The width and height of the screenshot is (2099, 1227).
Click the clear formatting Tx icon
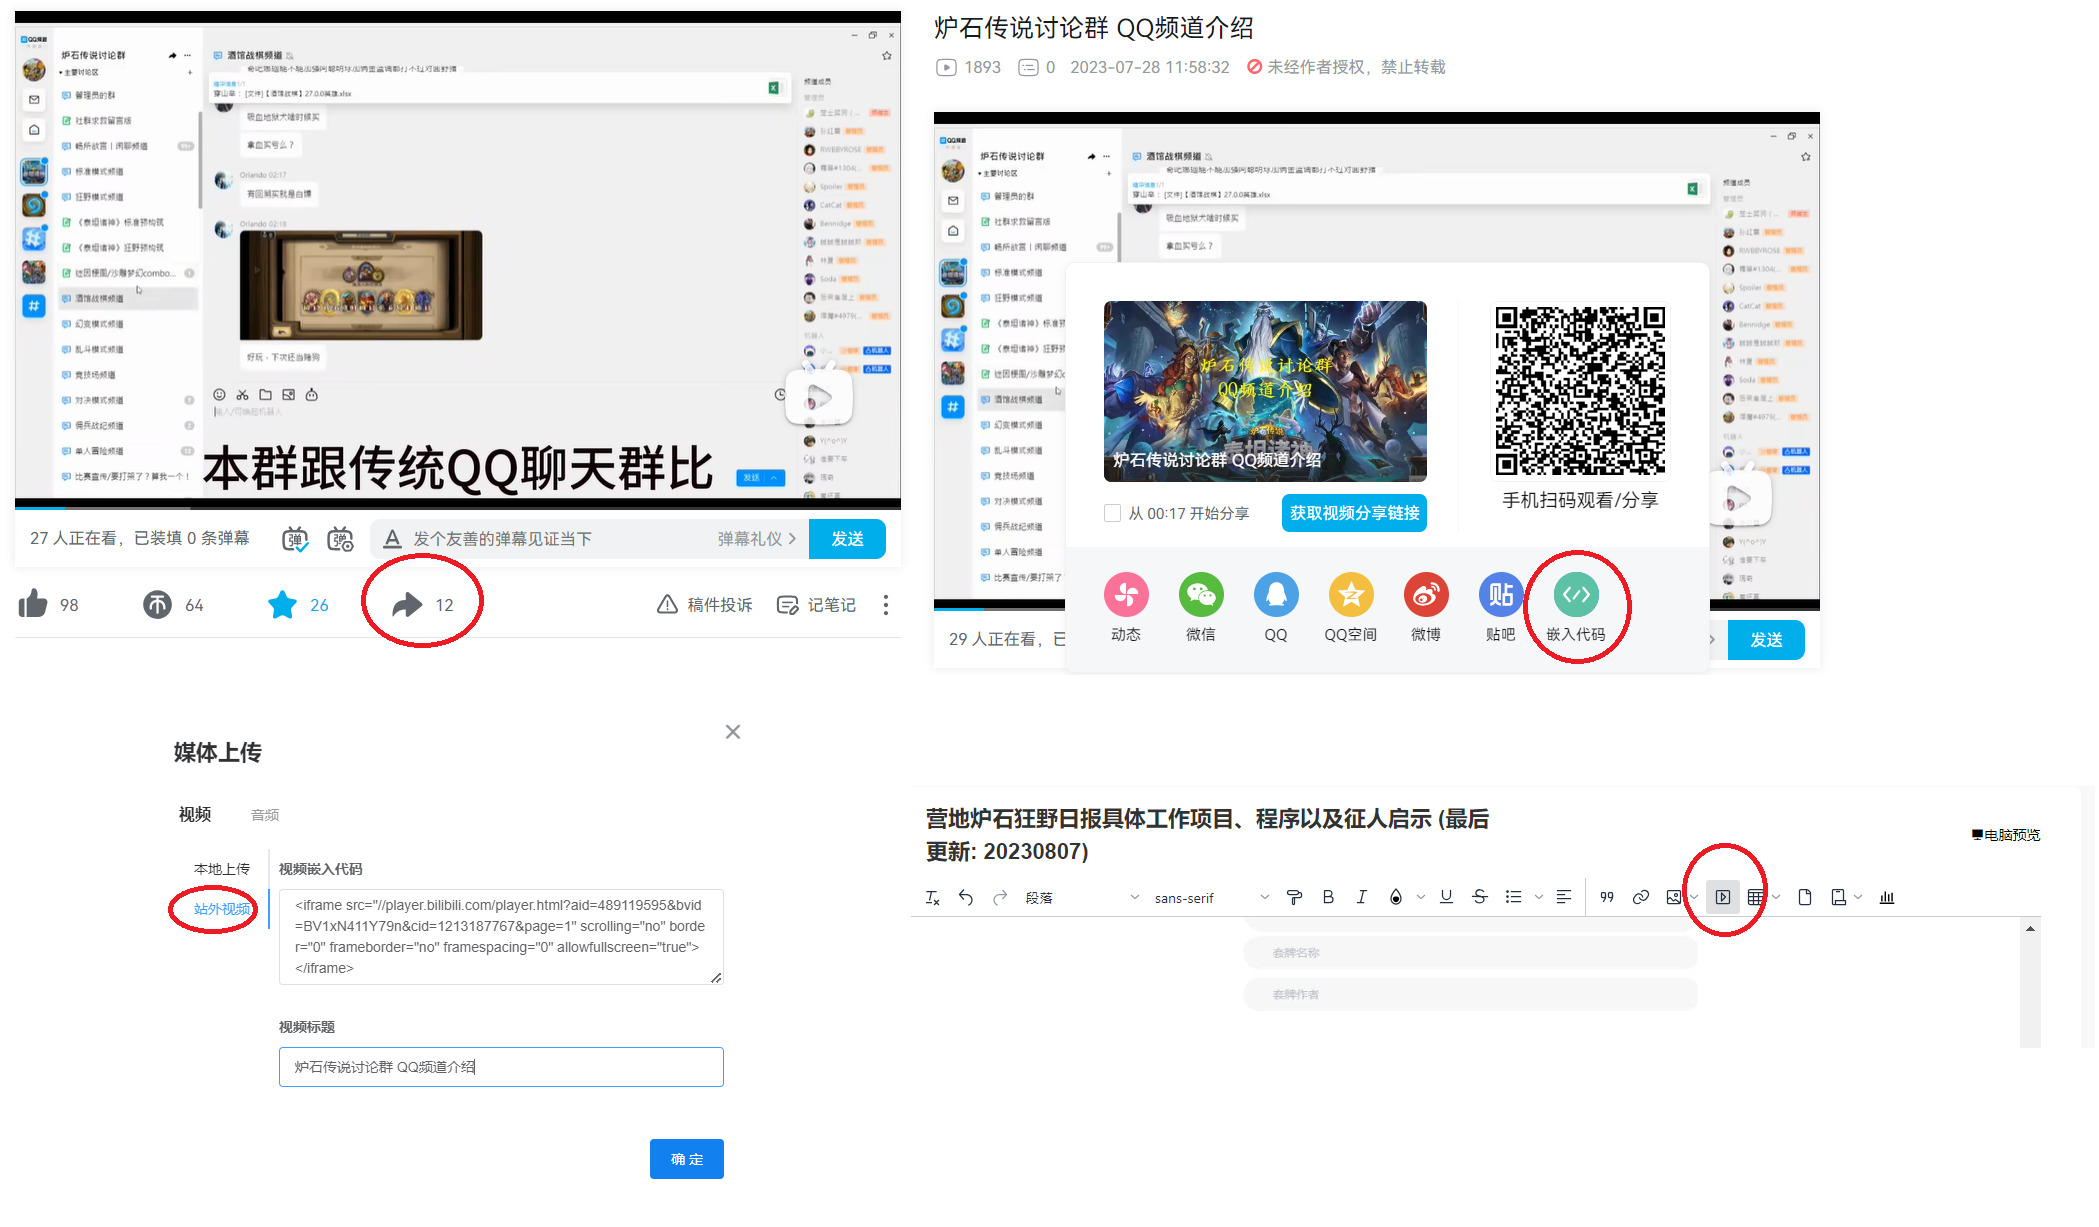coord(932,898)
